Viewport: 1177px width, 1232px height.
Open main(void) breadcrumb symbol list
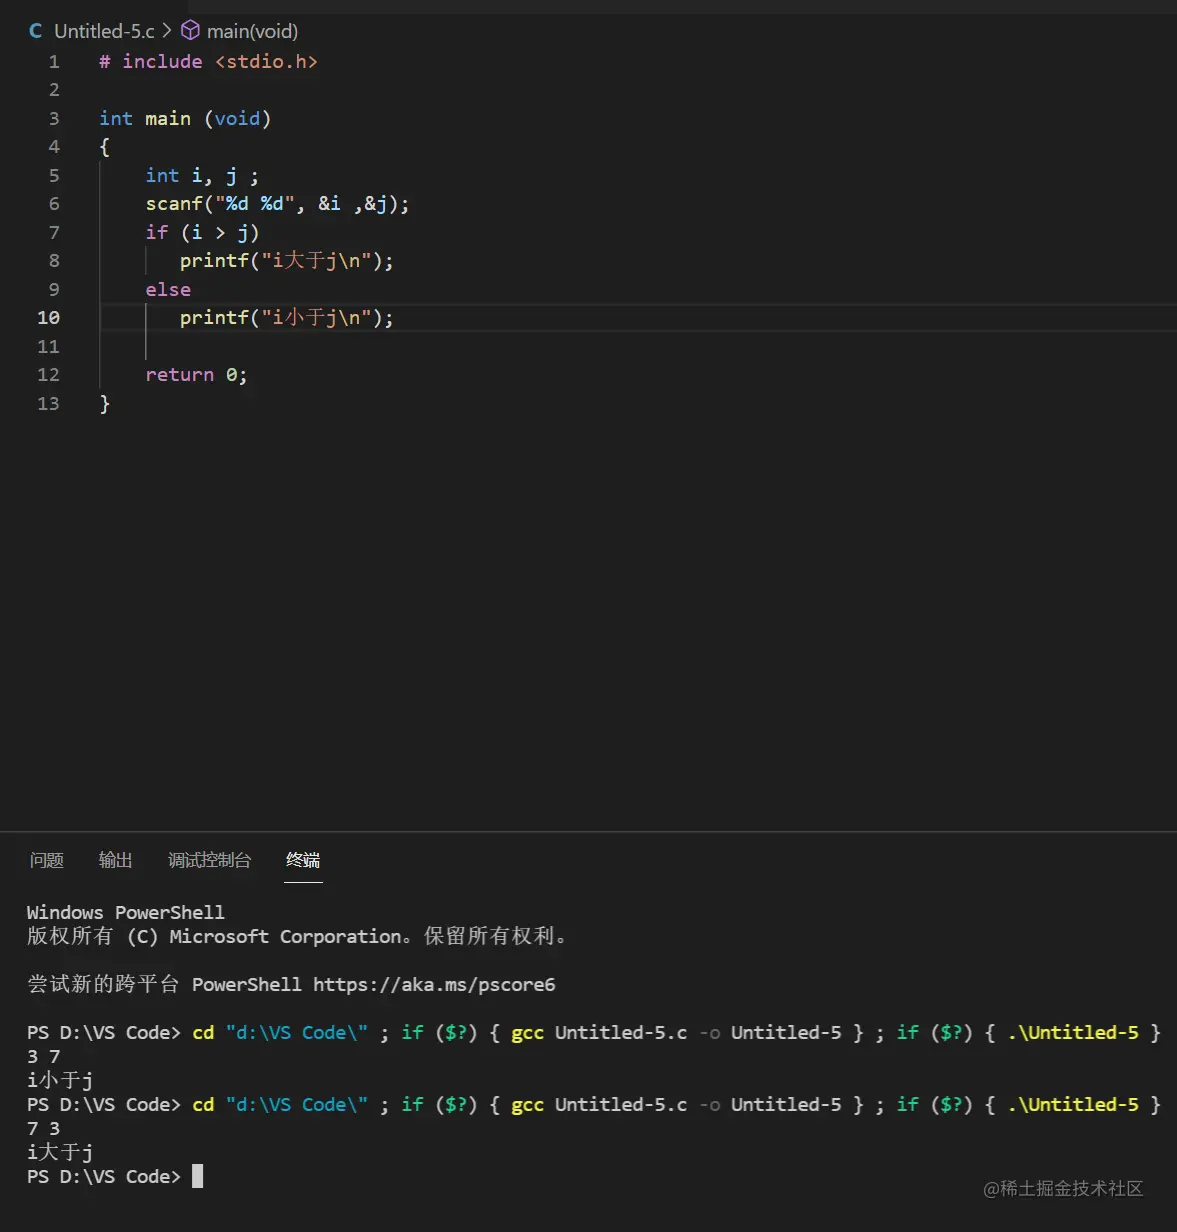[251, 31]
